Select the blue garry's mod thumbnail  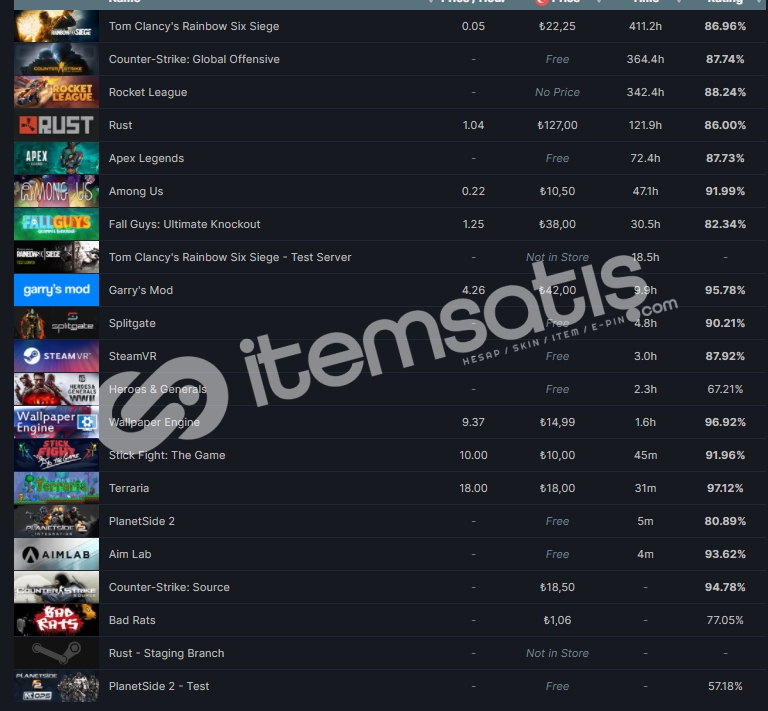56,290
